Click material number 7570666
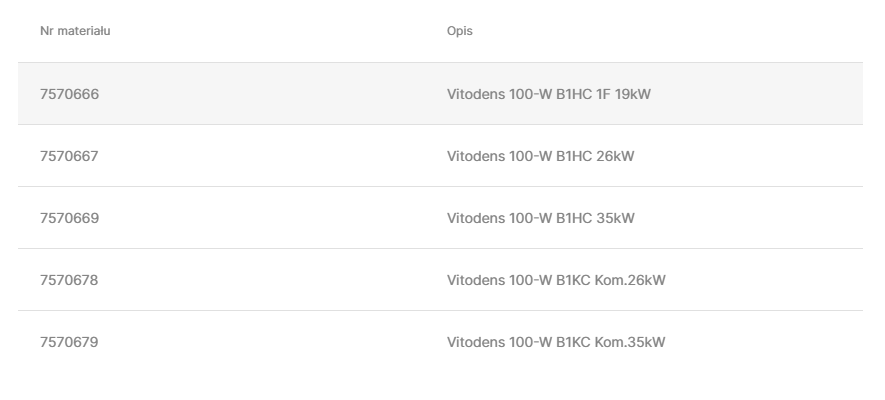This screenshot has width=885, height=400. (x=69, y=95)
